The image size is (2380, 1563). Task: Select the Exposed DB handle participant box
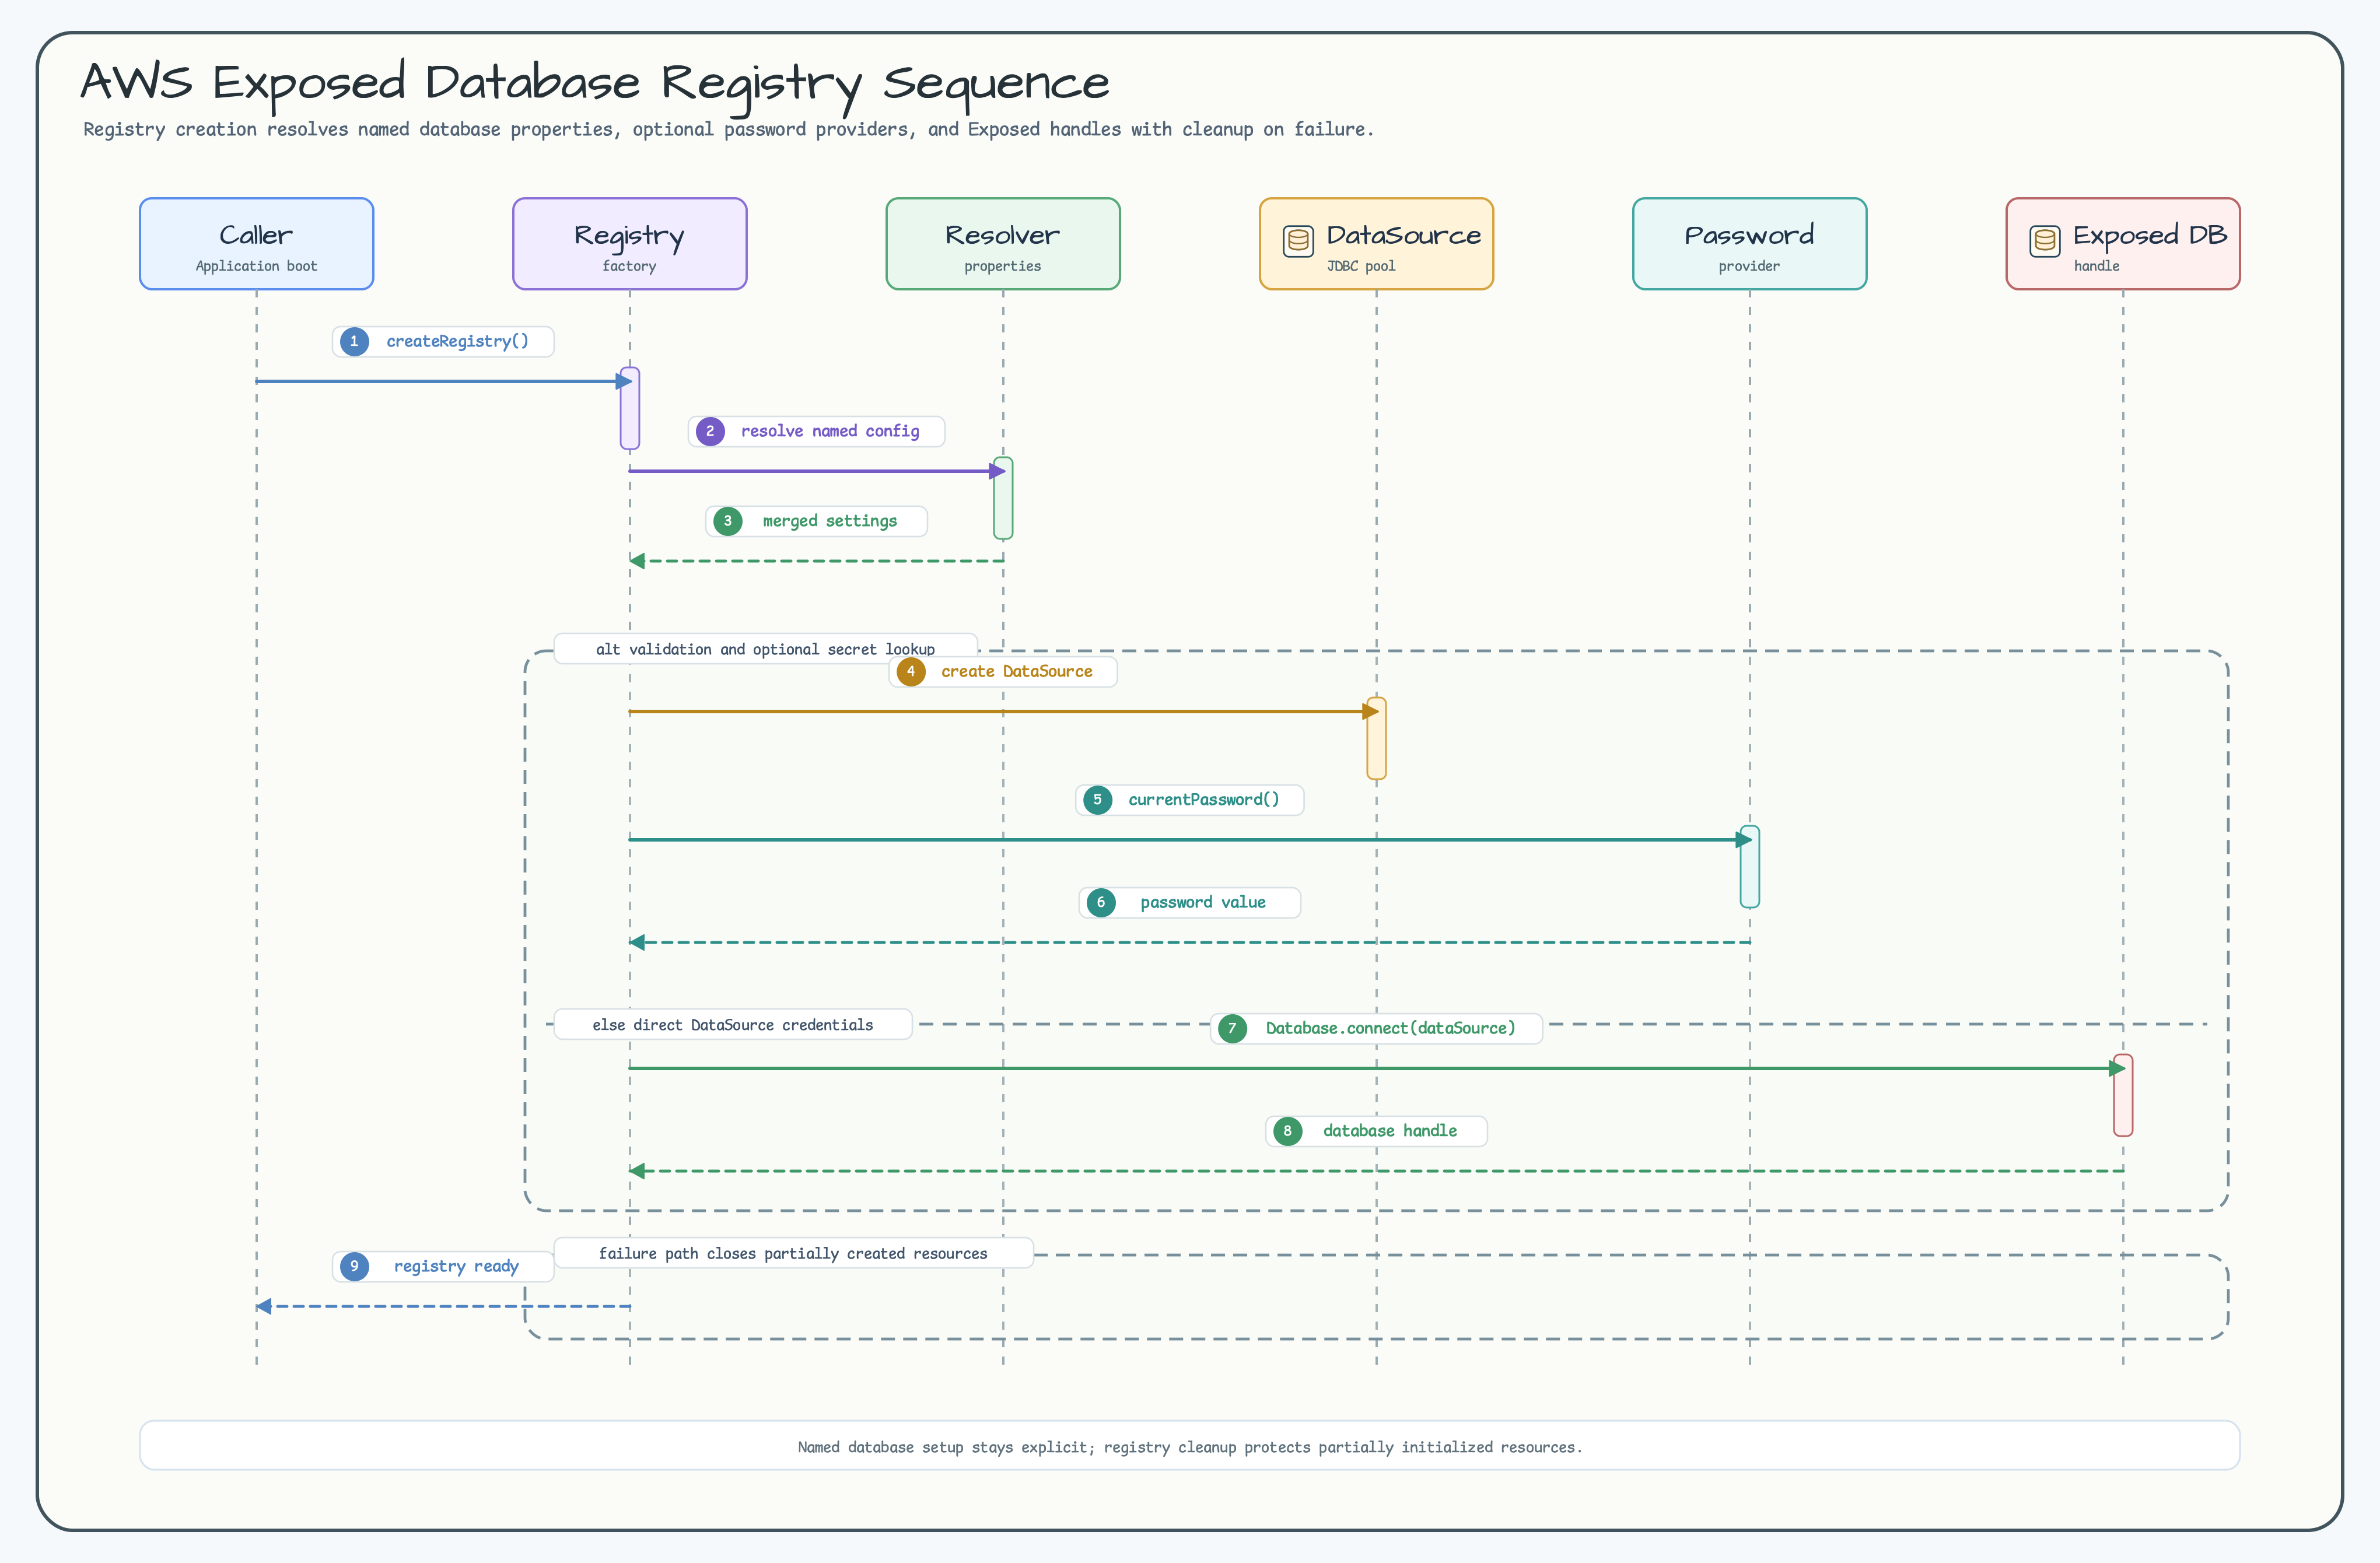(x=2123, y=244)
